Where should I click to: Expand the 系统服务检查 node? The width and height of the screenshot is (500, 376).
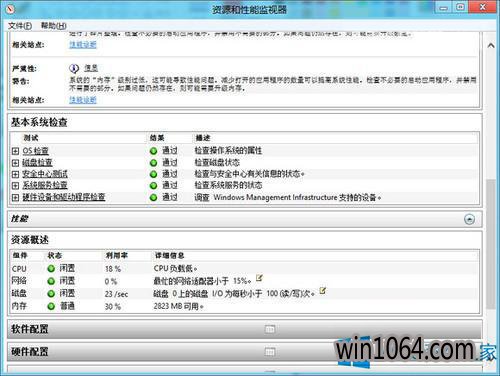click(x=15, y=185)
